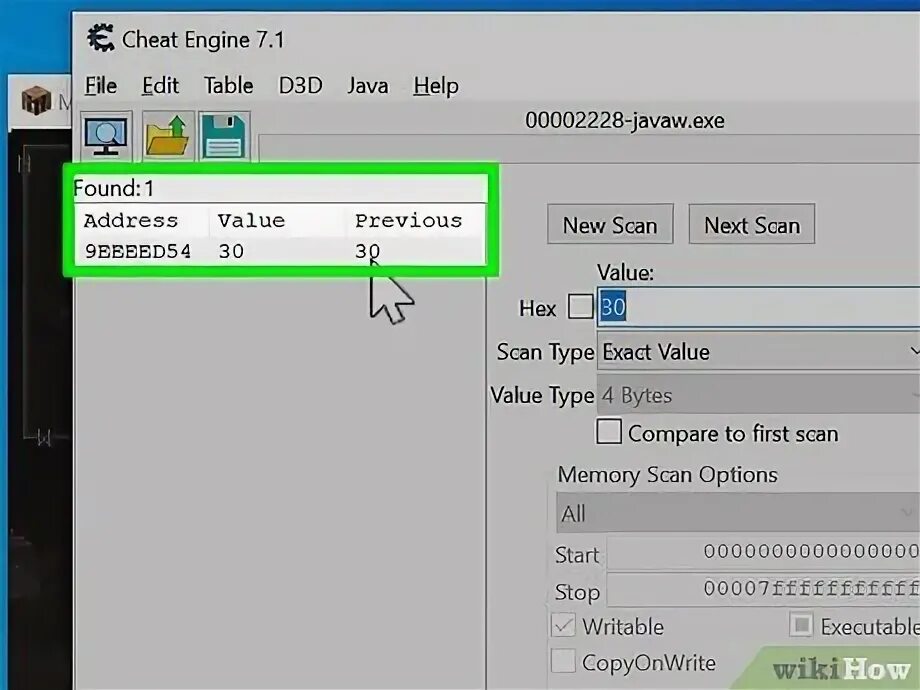Viewport: 920px width, 690px height.
Task: Enable Compare to first scan checkbox
Action: coord(608,432)
